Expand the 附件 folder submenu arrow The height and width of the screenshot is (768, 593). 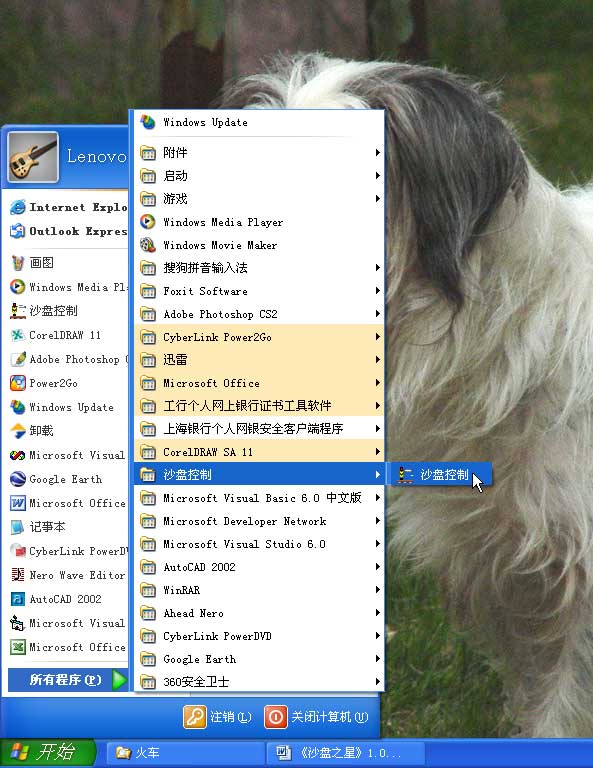(378, 153)
